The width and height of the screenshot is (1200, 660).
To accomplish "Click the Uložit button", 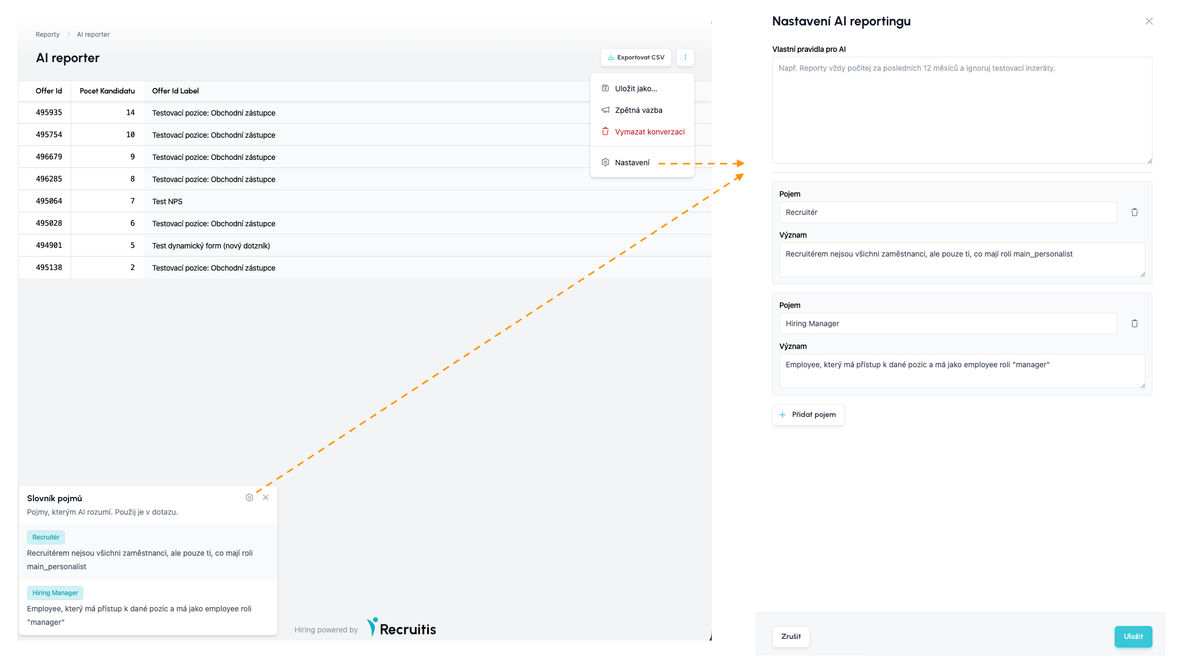I will 1133,636.
